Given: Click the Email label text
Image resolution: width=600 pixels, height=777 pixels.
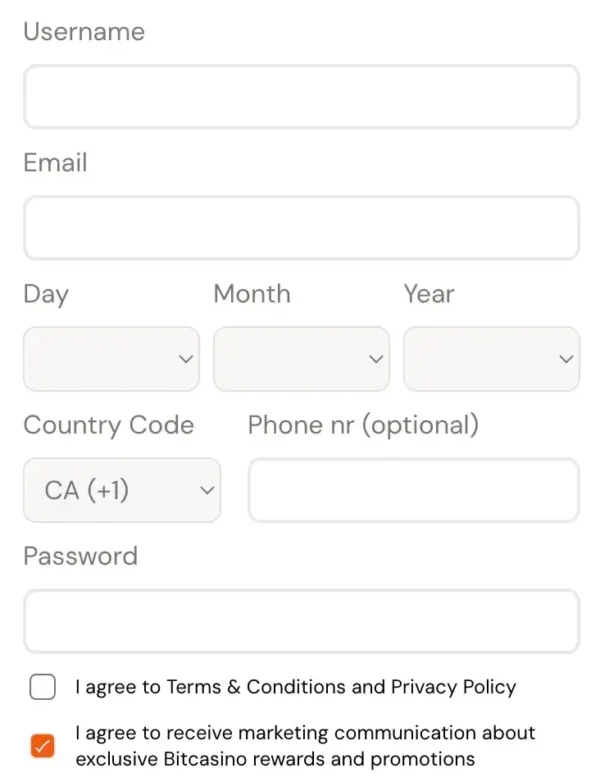Looking at the screenshot, I should point(55,163).
